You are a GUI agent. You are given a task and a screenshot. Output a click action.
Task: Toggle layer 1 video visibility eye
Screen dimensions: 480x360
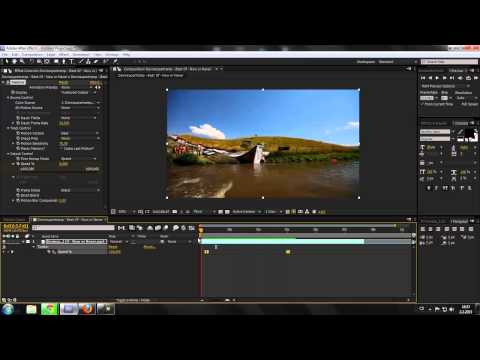click(4, 241)
